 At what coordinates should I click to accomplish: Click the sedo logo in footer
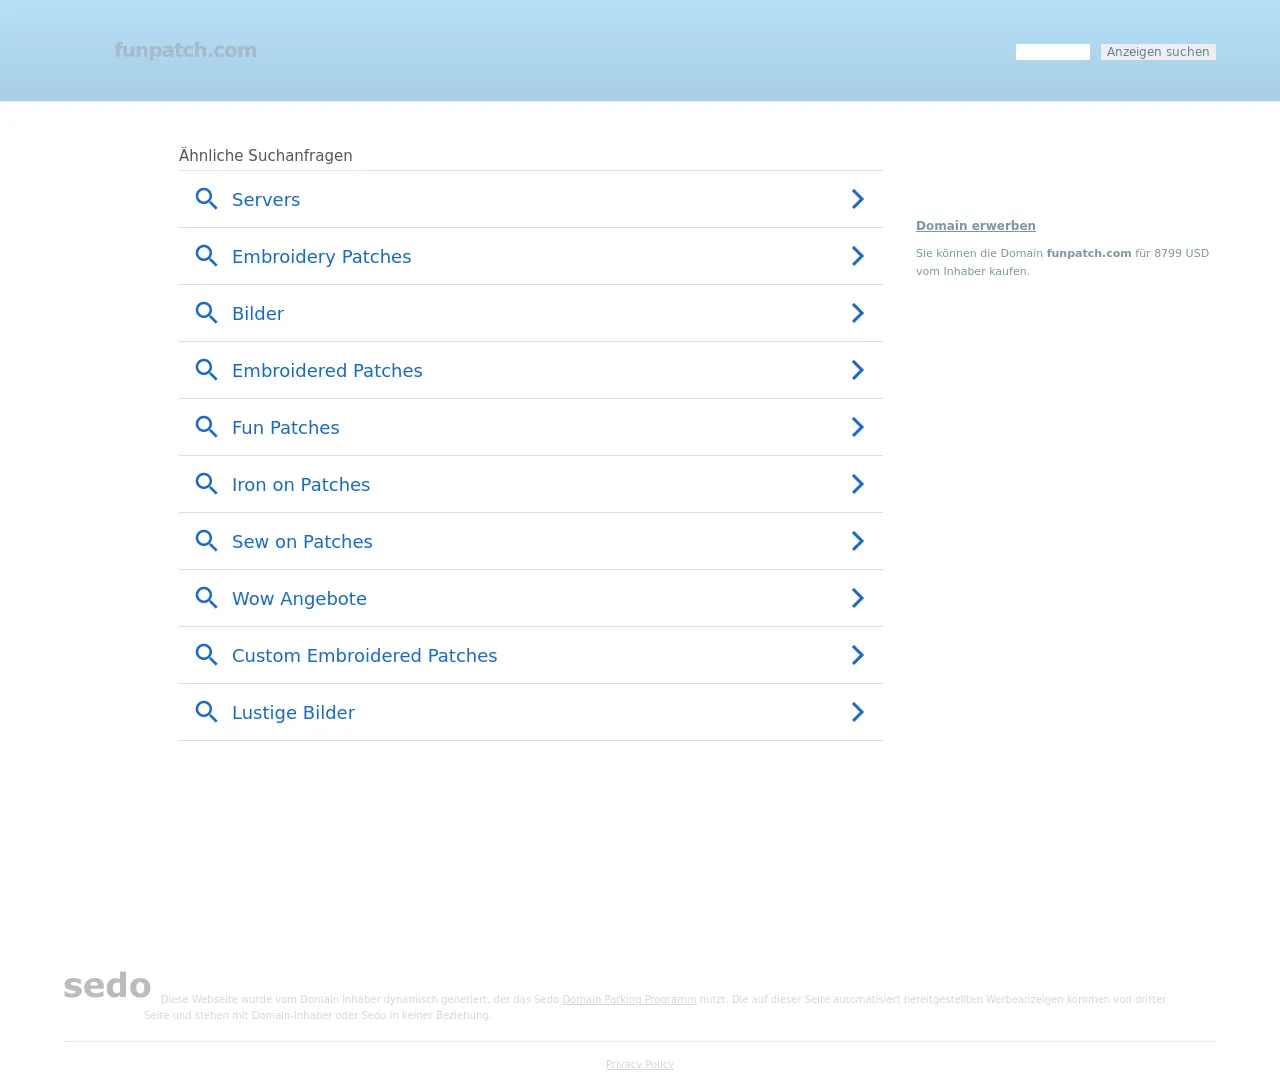click(x=107, y=985)
